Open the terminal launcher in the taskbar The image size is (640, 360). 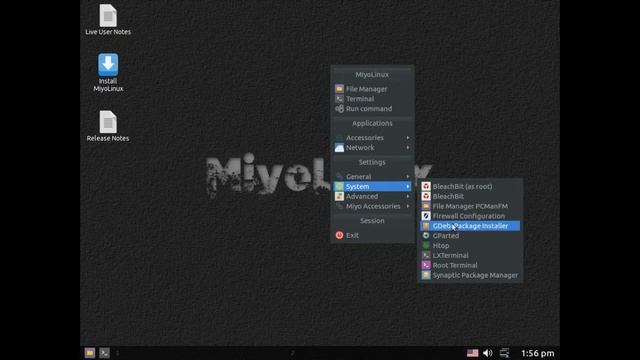tap(104, 353)
